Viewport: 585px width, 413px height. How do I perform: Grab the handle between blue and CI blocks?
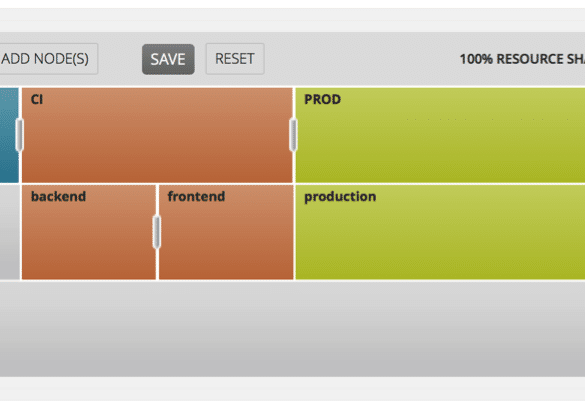pos(19,135)
